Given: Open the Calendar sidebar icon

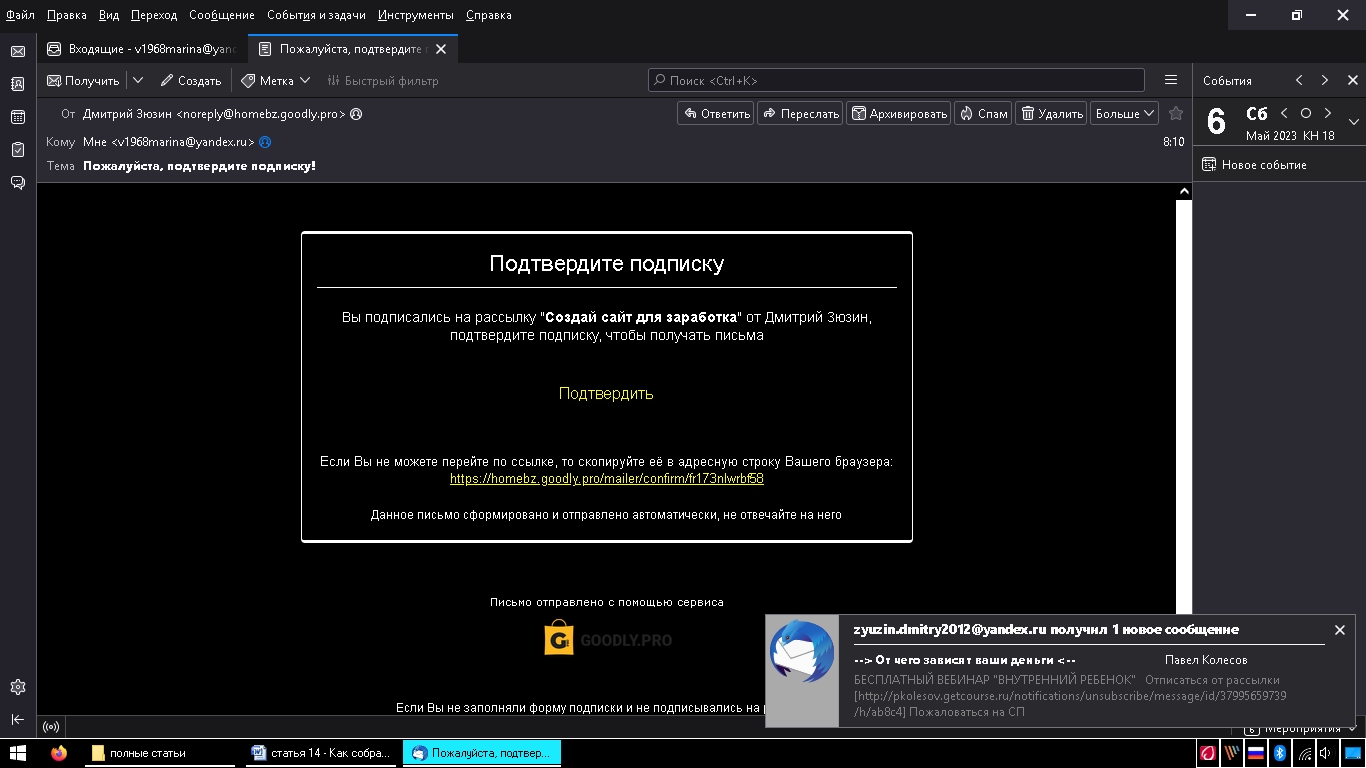Looking at the screenshot, I should (x=17, y=117).
